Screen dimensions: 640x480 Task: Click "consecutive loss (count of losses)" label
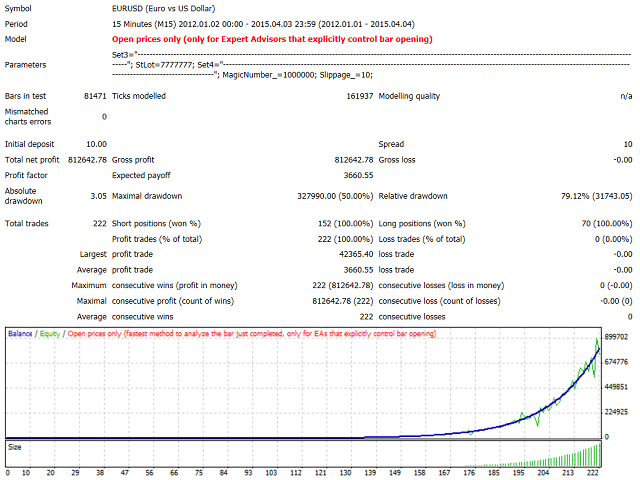pos(440,301)
